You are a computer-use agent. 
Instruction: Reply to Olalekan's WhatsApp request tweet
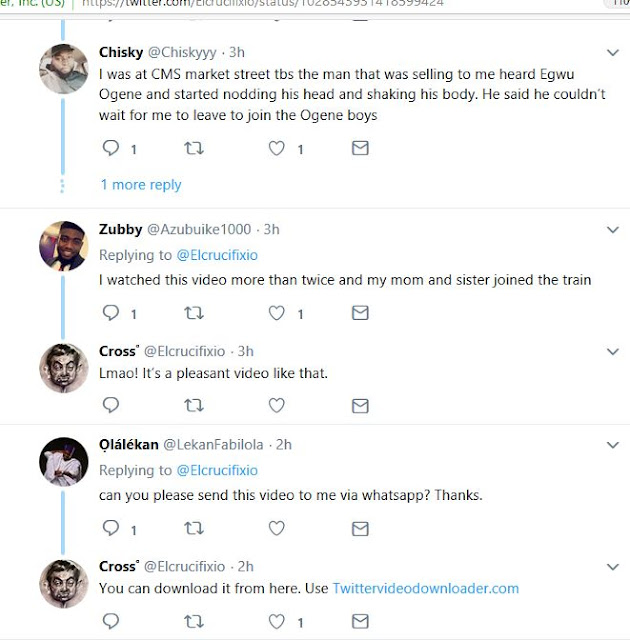coord(111,527)
